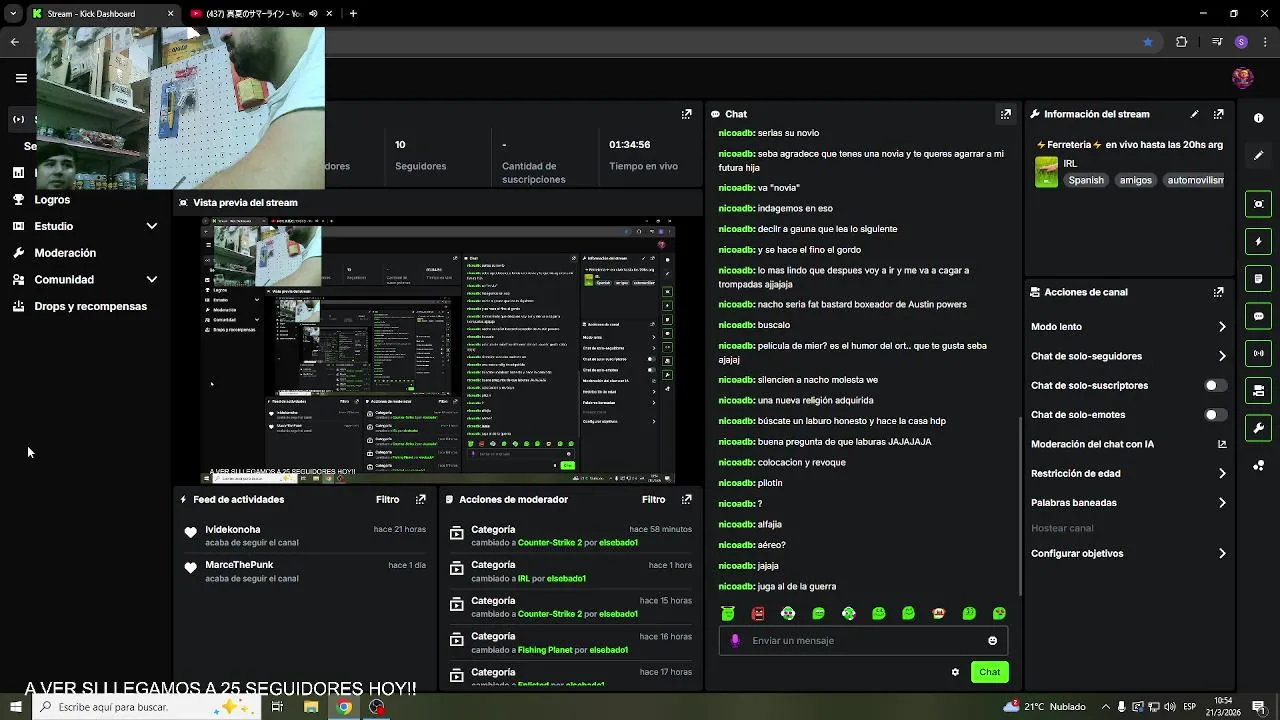Edit stream info with pencil icon
This screenshot has height=720, width=1280.
tap(1194, 114)
